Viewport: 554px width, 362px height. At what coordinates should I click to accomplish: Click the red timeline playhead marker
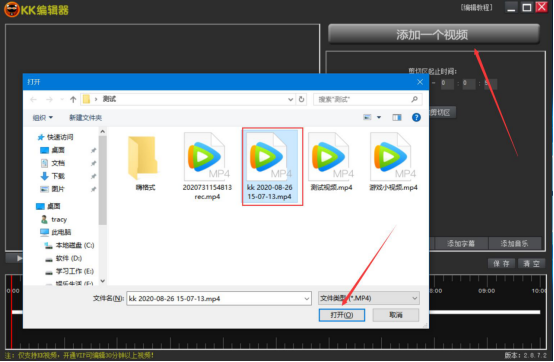(x=11, y=311)
